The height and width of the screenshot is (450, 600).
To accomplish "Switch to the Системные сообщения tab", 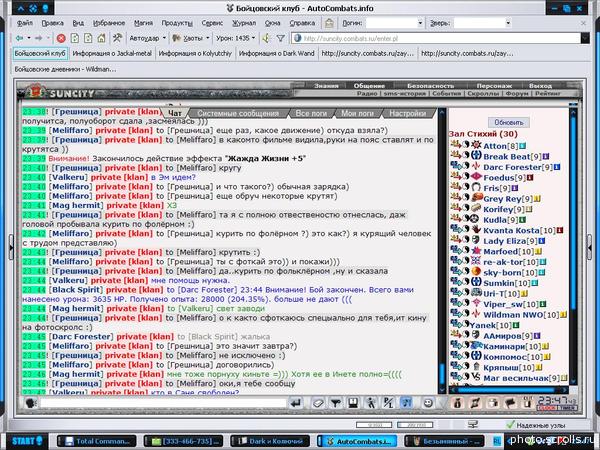I will [x=238, y=113].
